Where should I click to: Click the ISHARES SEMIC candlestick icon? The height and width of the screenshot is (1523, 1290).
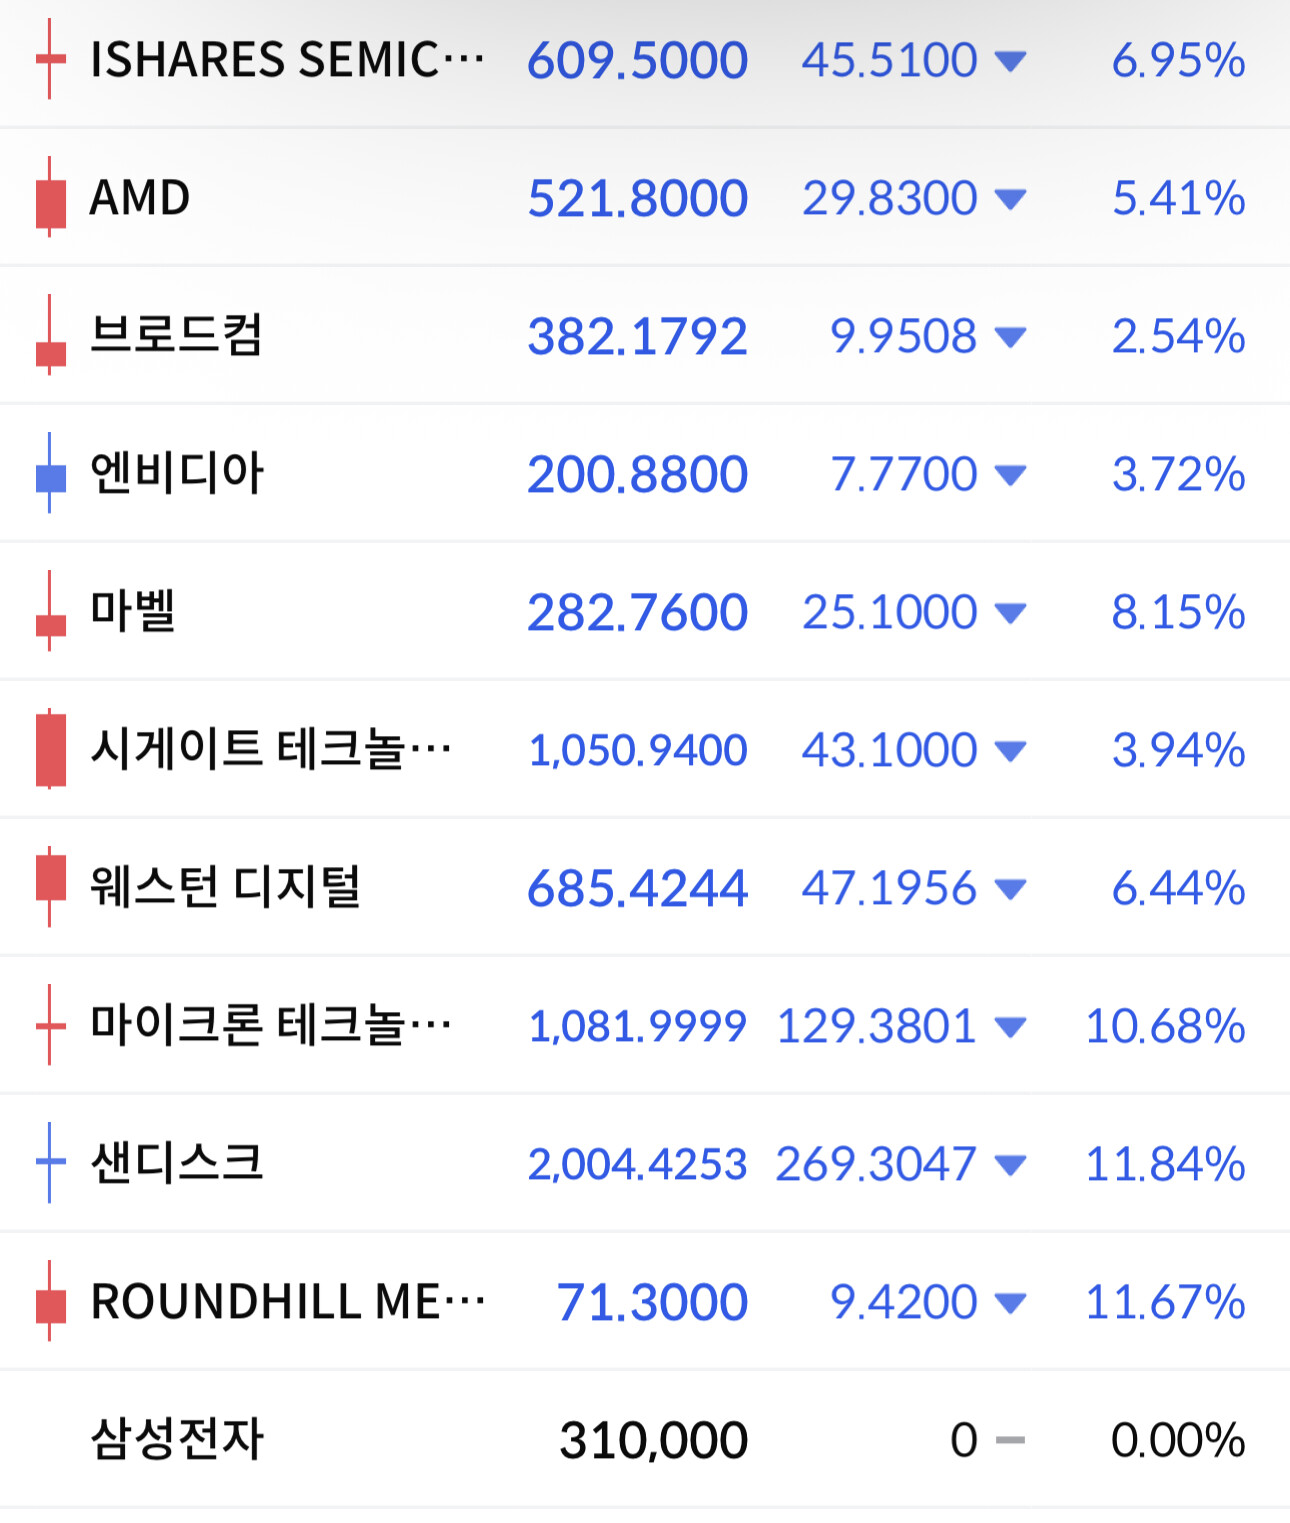(50, 59)
